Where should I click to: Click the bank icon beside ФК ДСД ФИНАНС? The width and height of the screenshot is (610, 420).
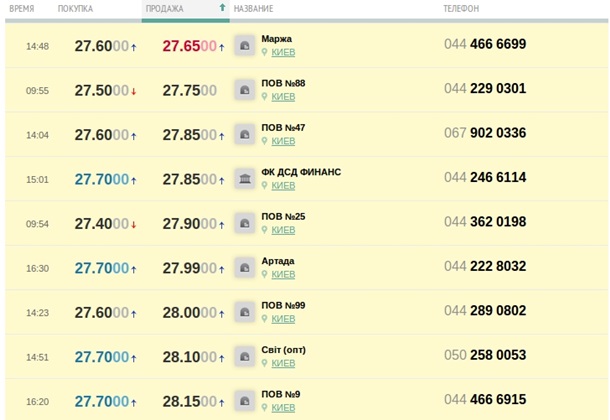click(x=245, y=179)
